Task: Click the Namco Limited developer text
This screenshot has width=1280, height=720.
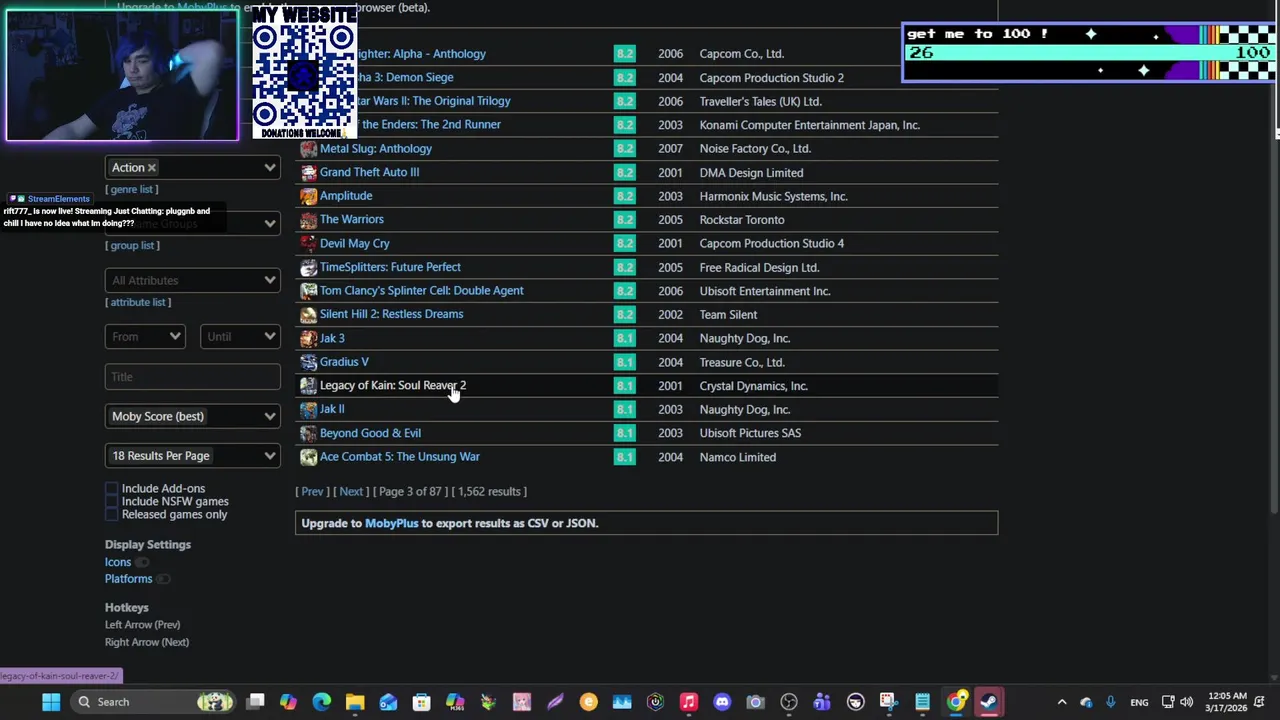Action: tap(738, 457)
